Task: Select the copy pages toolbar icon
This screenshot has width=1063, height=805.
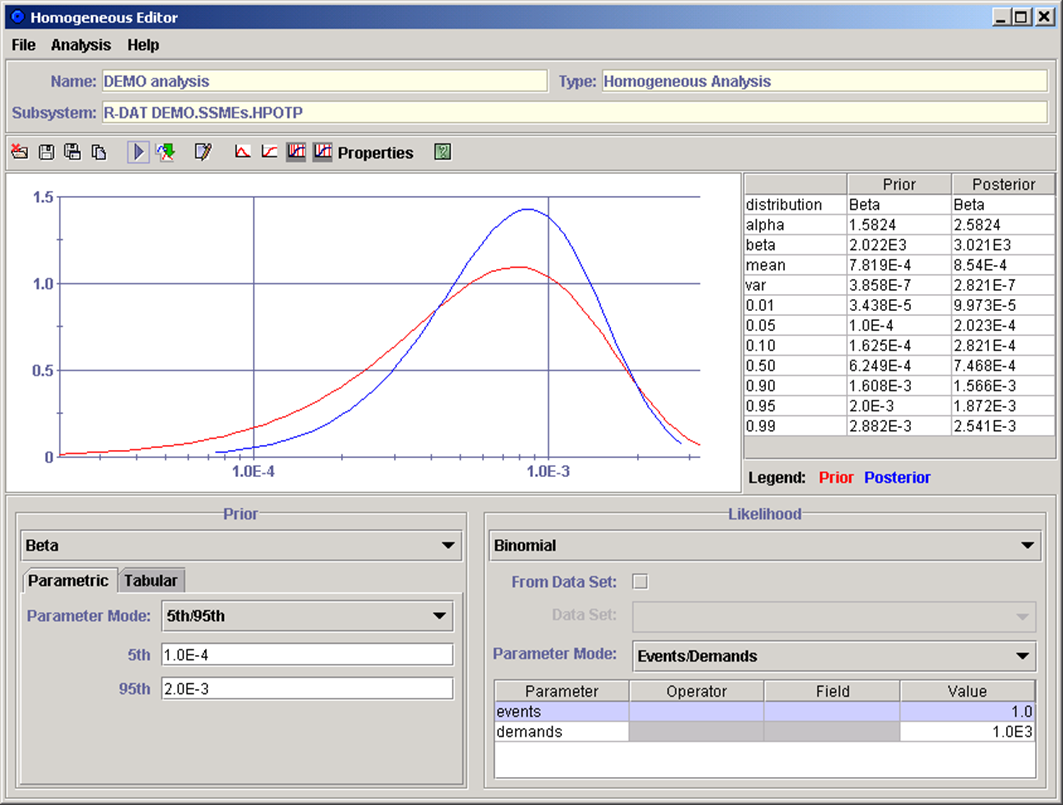Action: (100, 152)
